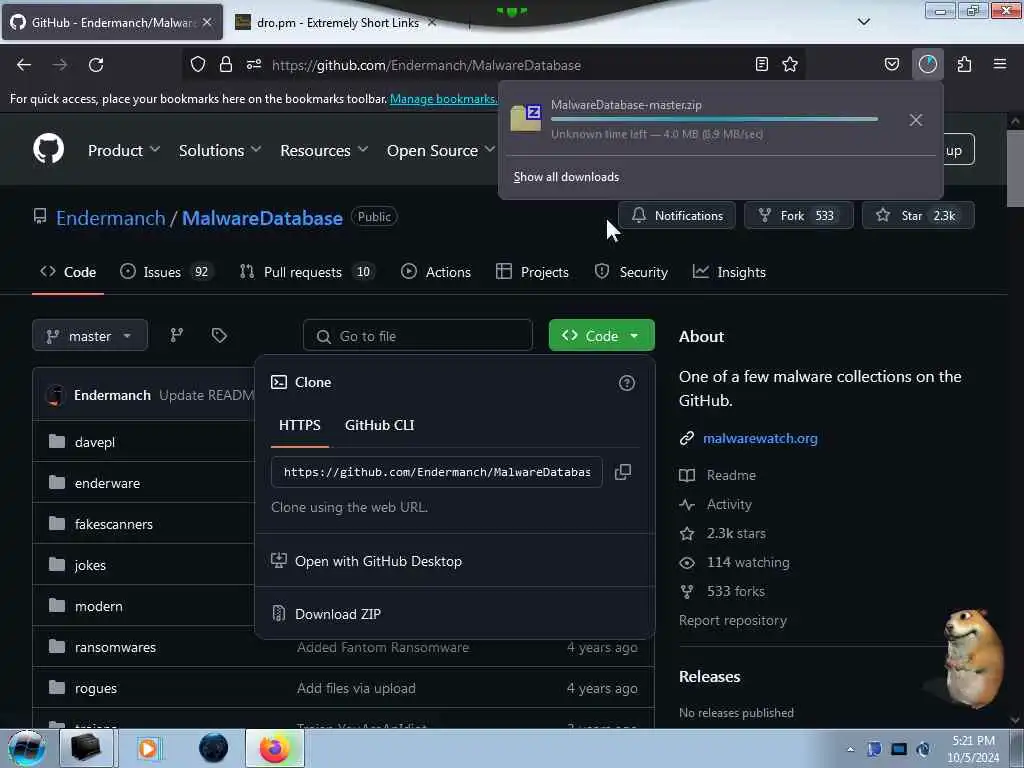Open the Windows Start orb

(27, 748)
